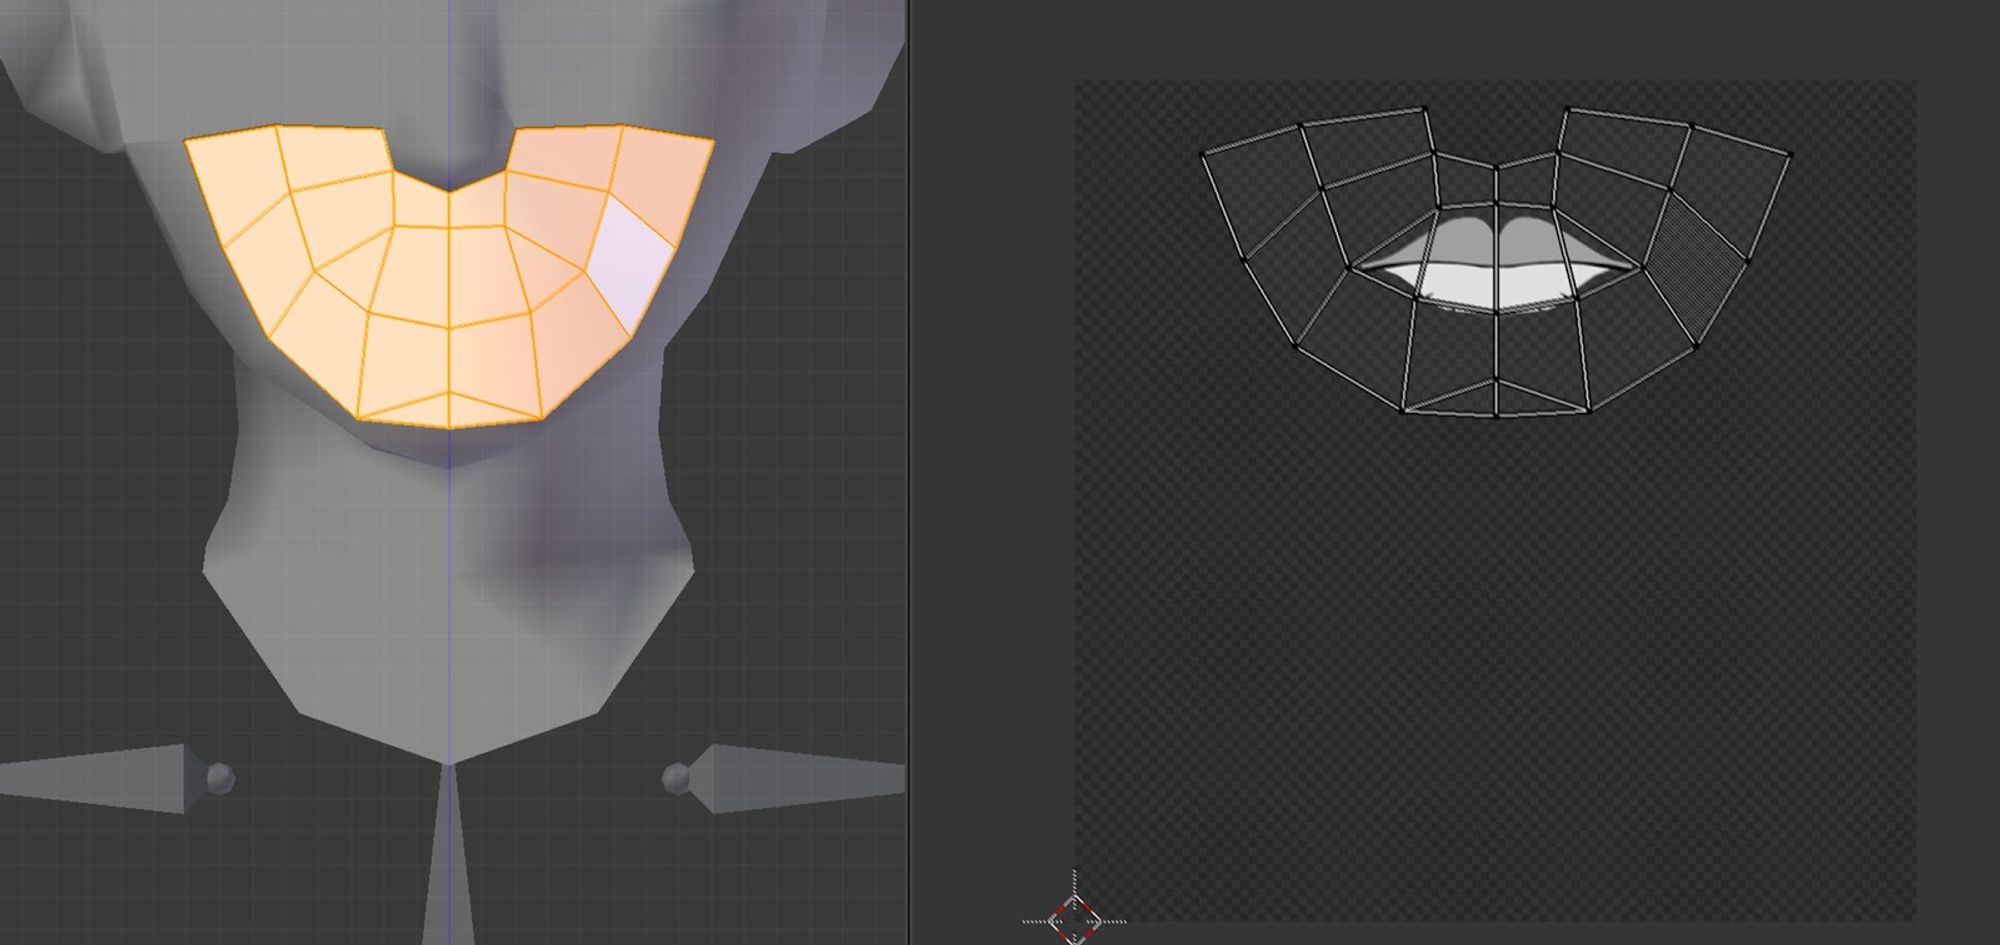
Task: Select the top-right corner UV vertex
Action: tap(1790, 155)
